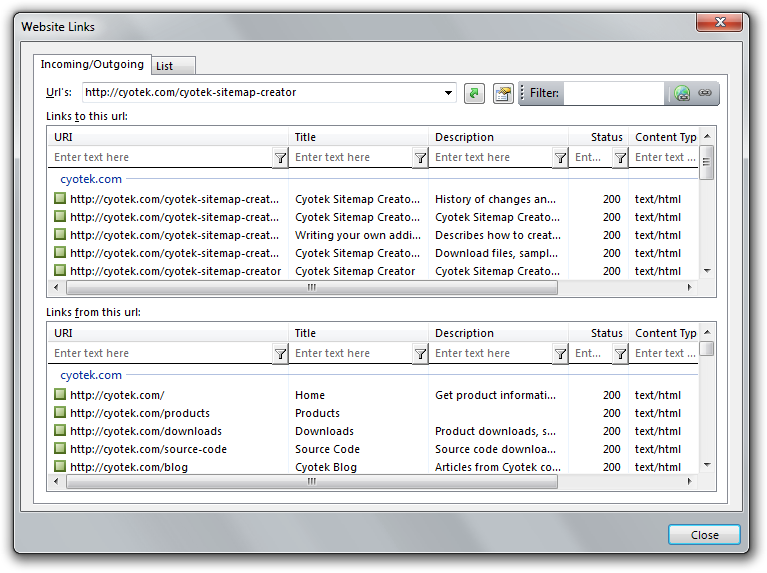
Task: Toggle the globe icon in the Filter toolbar
Action: point(682,92)
